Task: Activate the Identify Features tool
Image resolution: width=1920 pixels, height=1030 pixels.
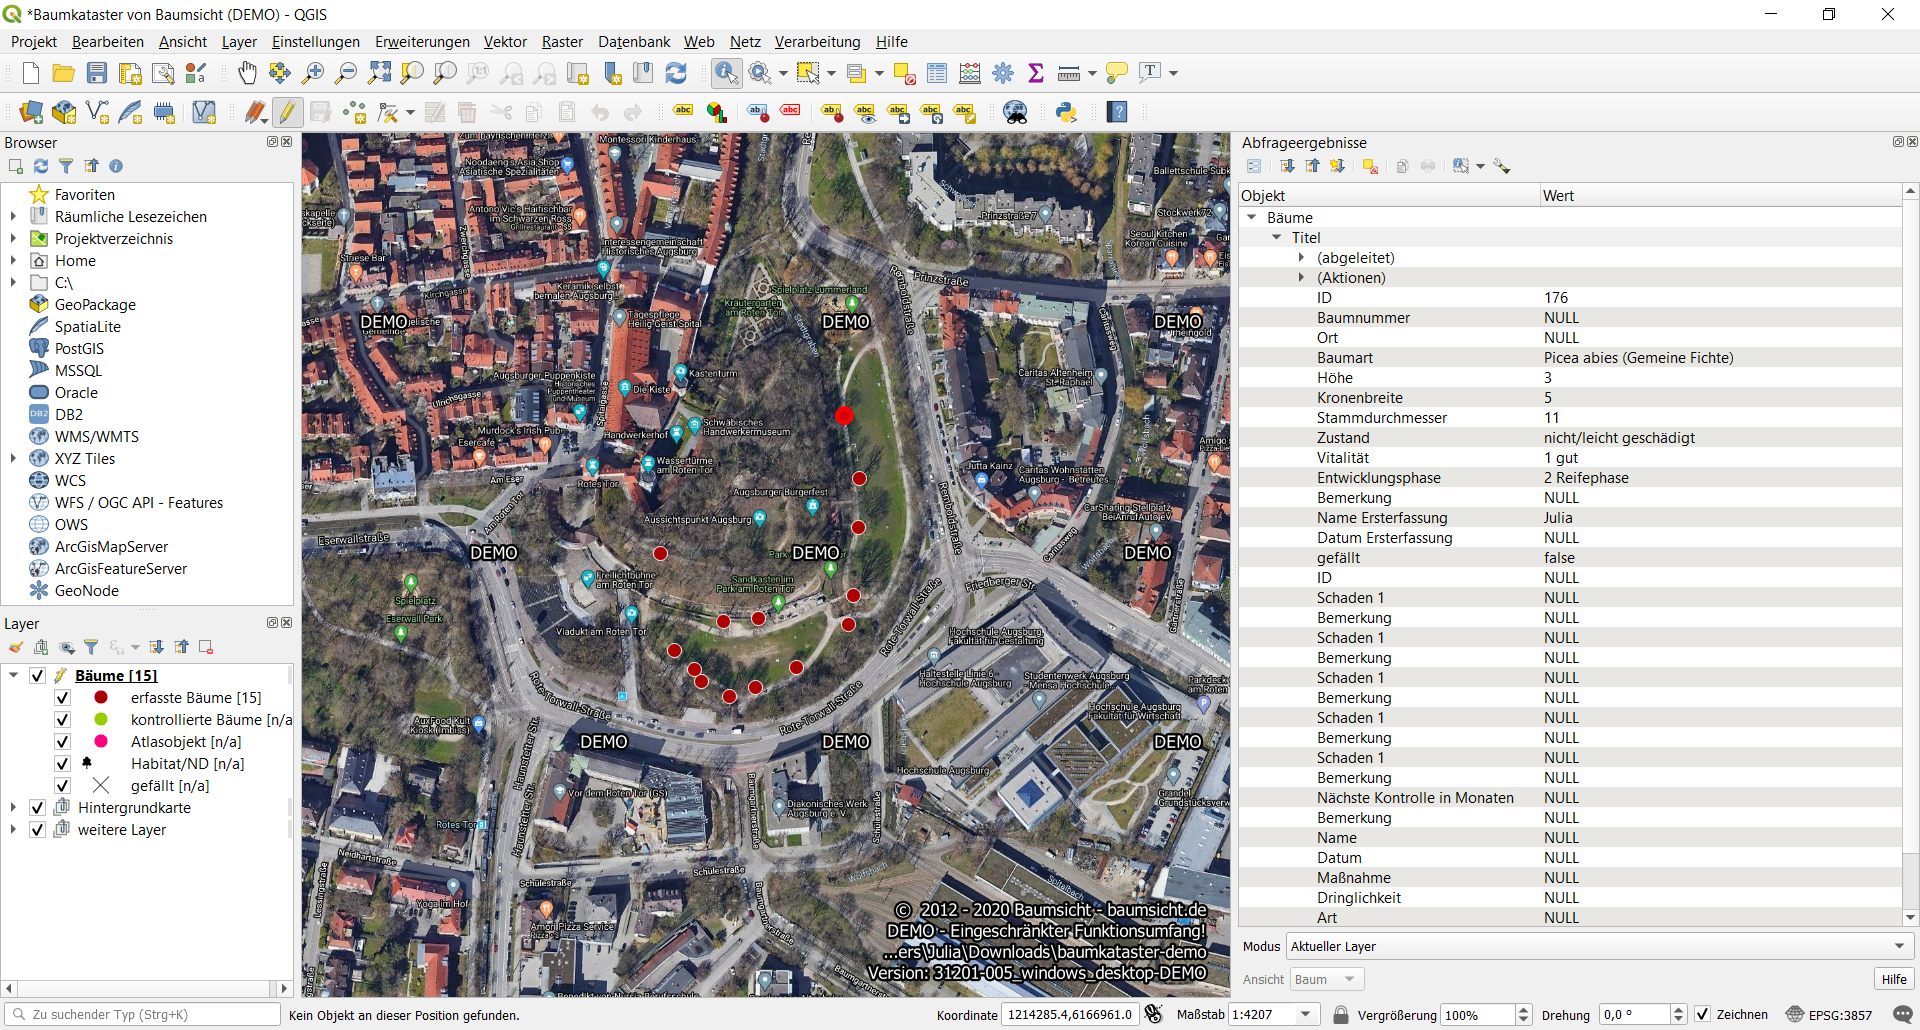Action: coord(727,73)
